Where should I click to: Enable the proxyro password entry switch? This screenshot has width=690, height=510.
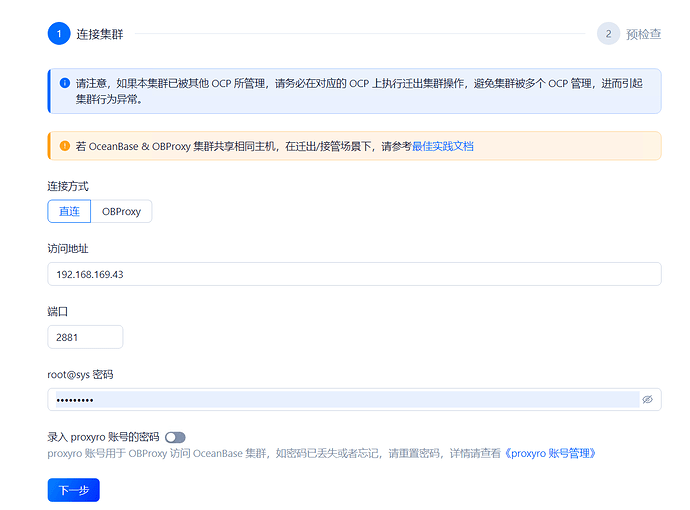[176, 437]
